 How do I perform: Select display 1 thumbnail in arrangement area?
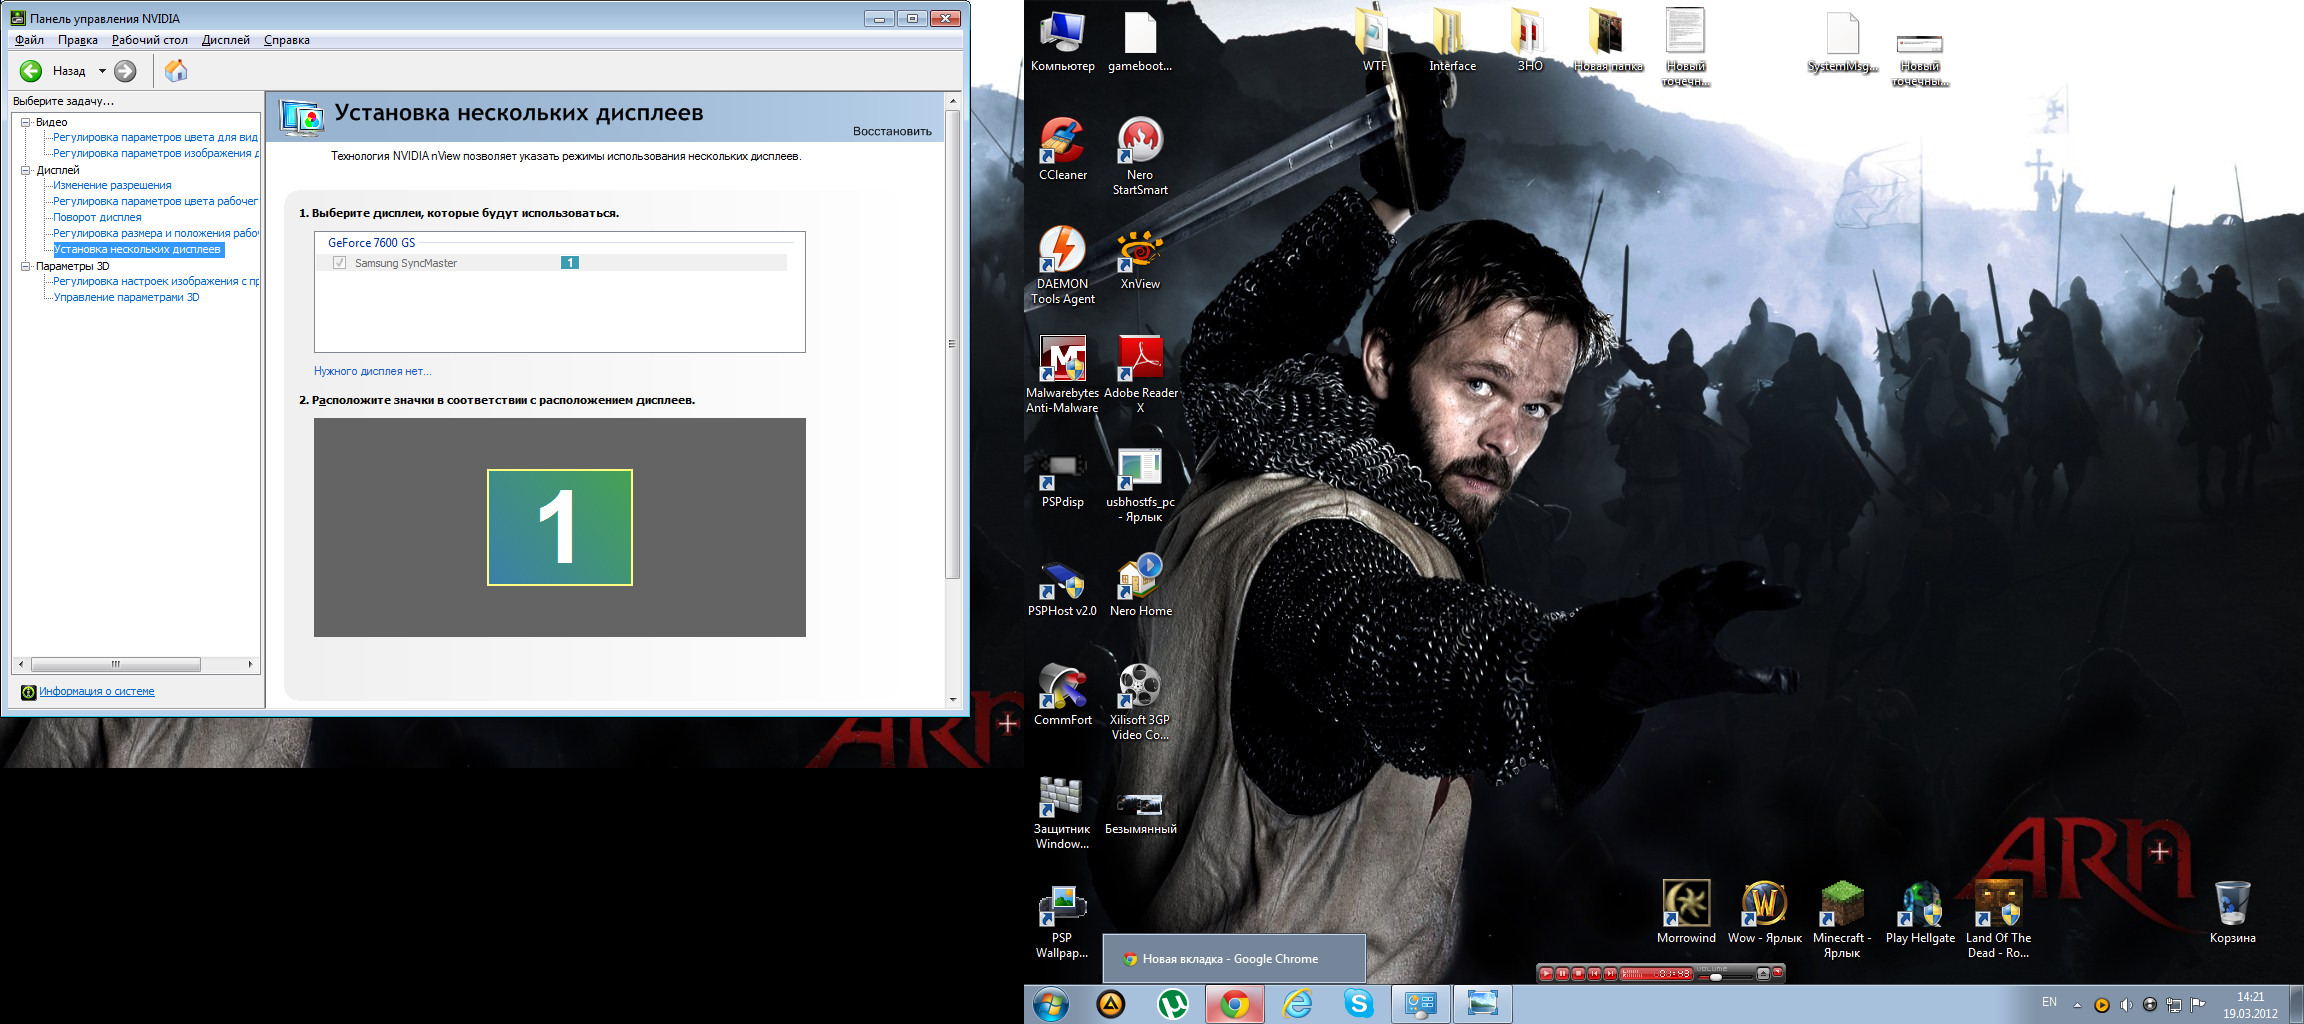pos(560,527)
